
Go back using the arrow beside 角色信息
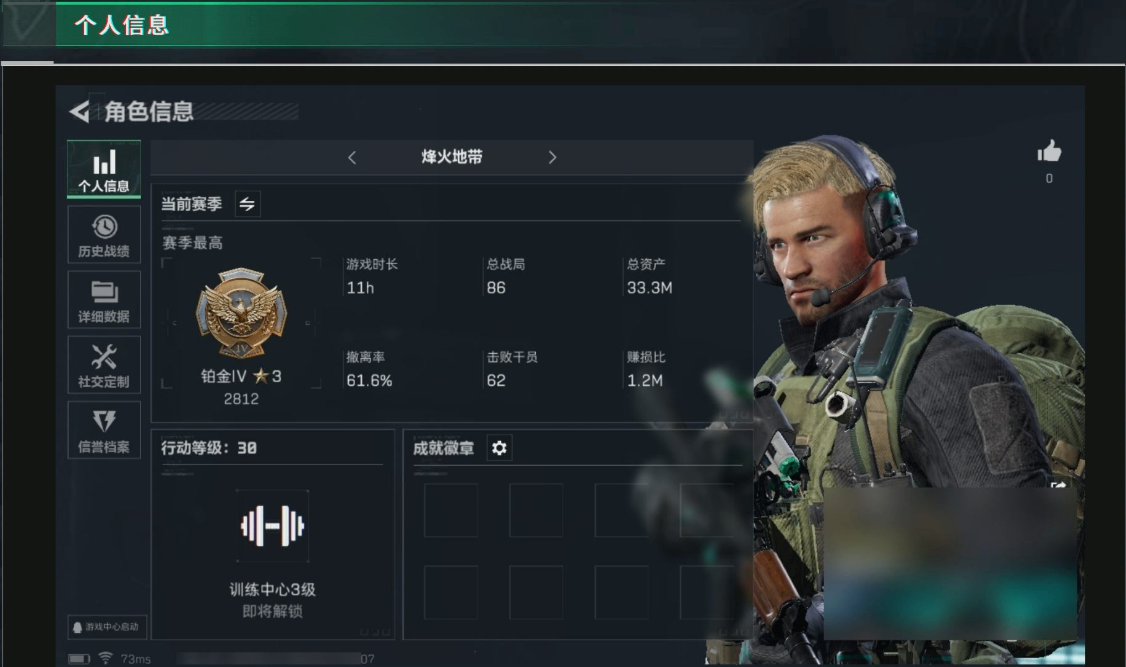pyautogui.click(x=80, y=111)
